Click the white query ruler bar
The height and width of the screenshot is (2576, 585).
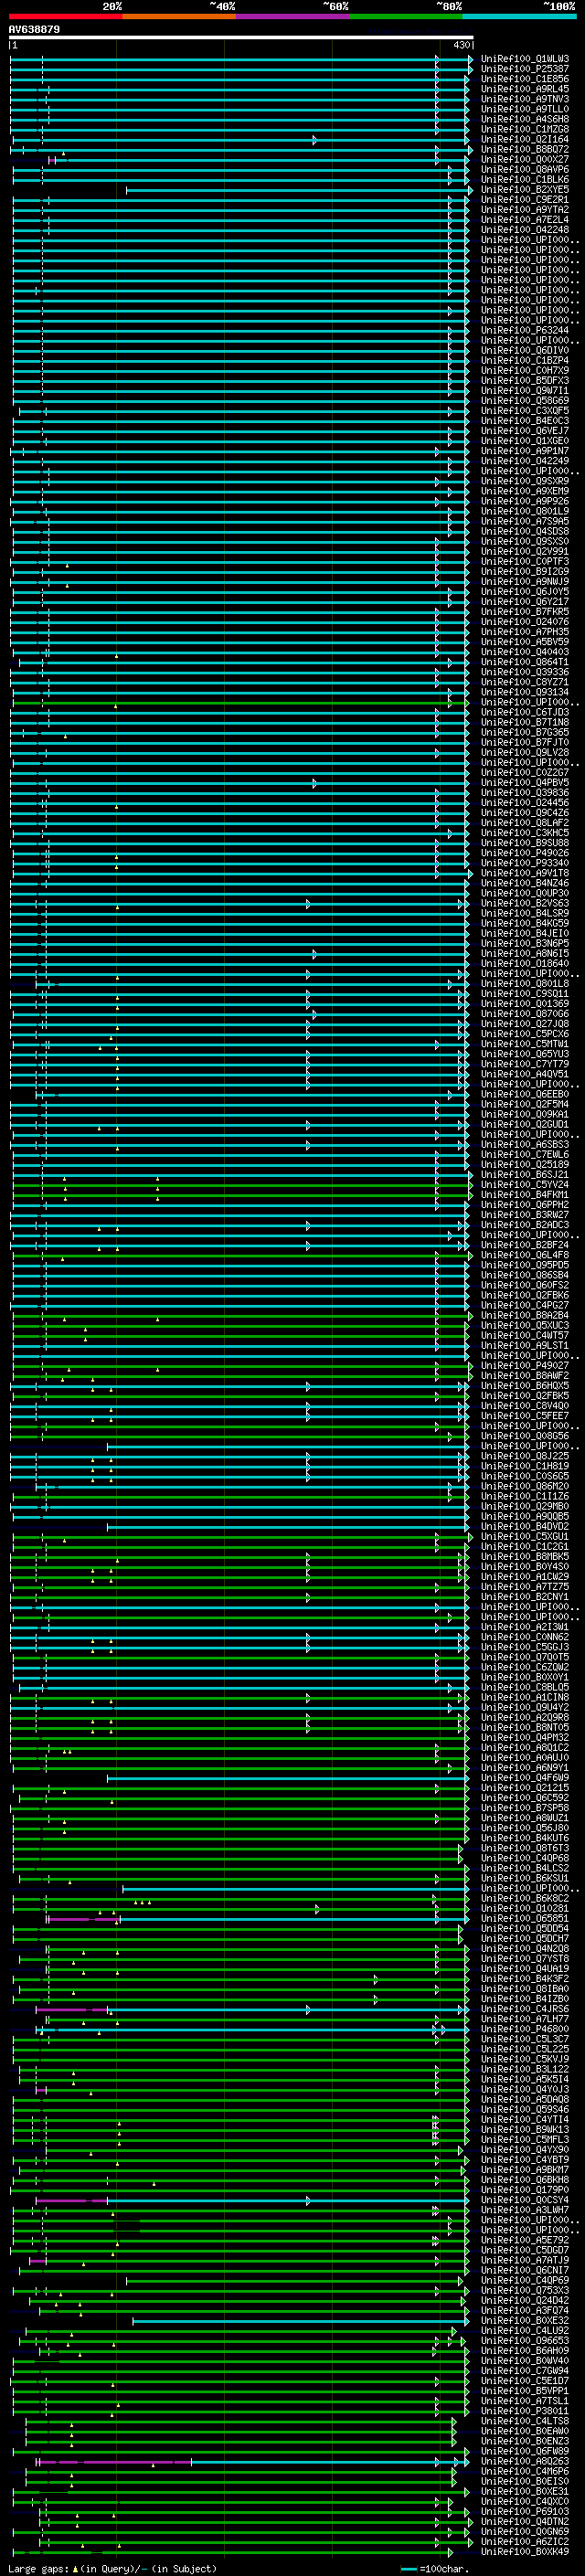[241, 37]
